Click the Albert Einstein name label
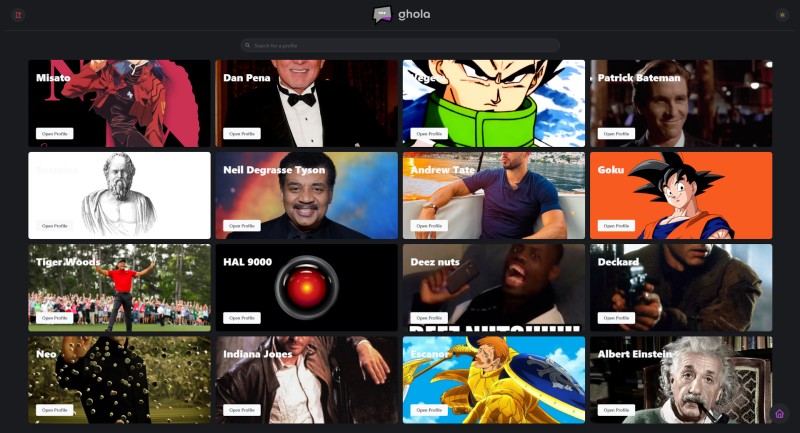 (635, 354)
